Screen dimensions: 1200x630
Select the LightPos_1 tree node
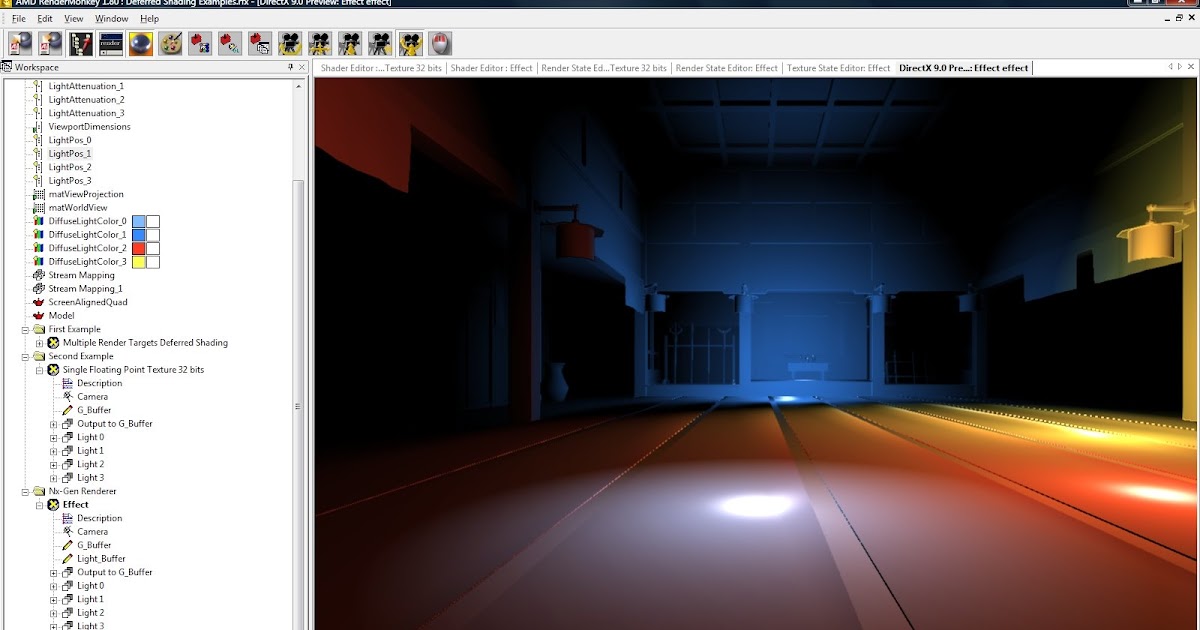point(70,154)
